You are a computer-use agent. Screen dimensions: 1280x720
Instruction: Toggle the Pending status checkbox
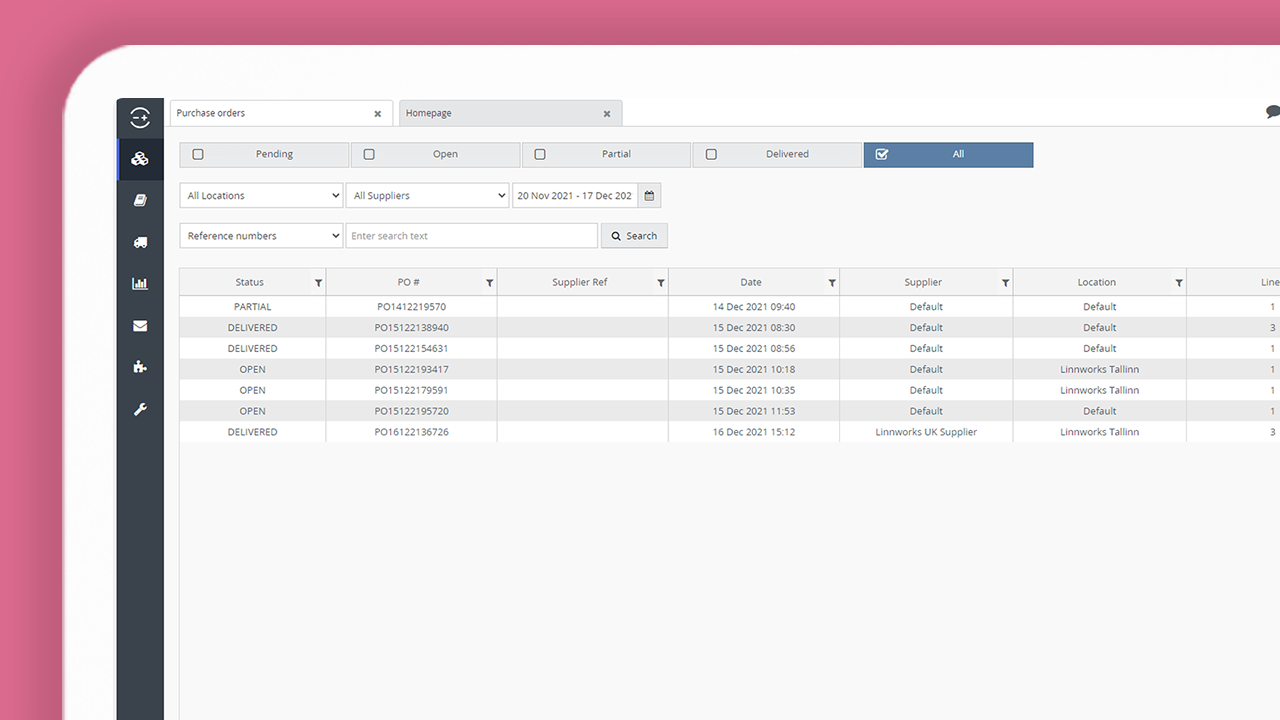(x=198, y=155)
